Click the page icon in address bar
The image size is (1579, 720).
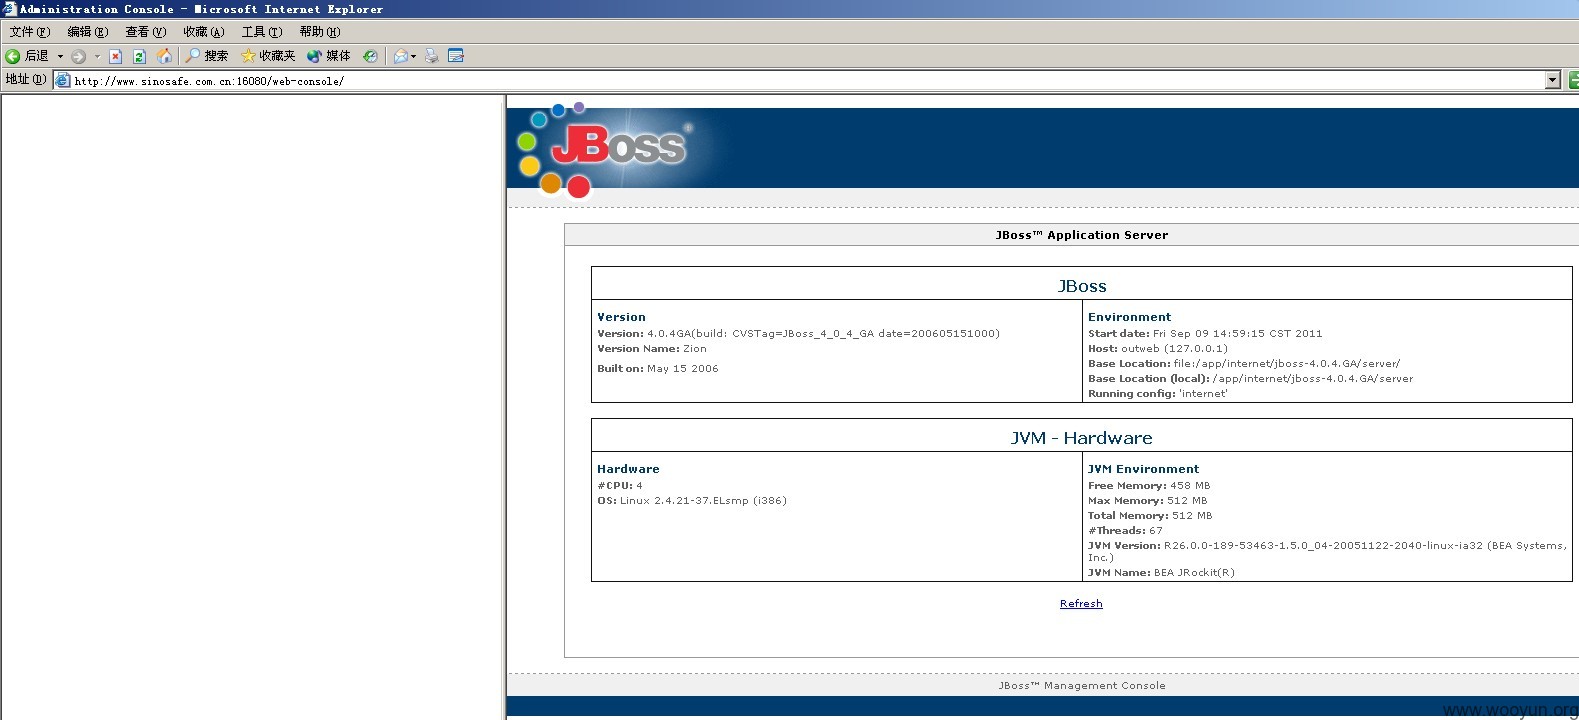(x=63, y=81)
